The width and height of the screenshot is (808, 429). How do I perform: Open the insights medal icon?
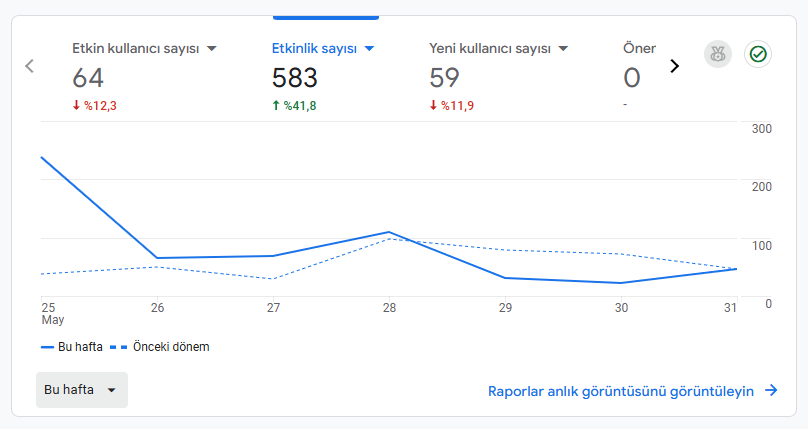718,54
